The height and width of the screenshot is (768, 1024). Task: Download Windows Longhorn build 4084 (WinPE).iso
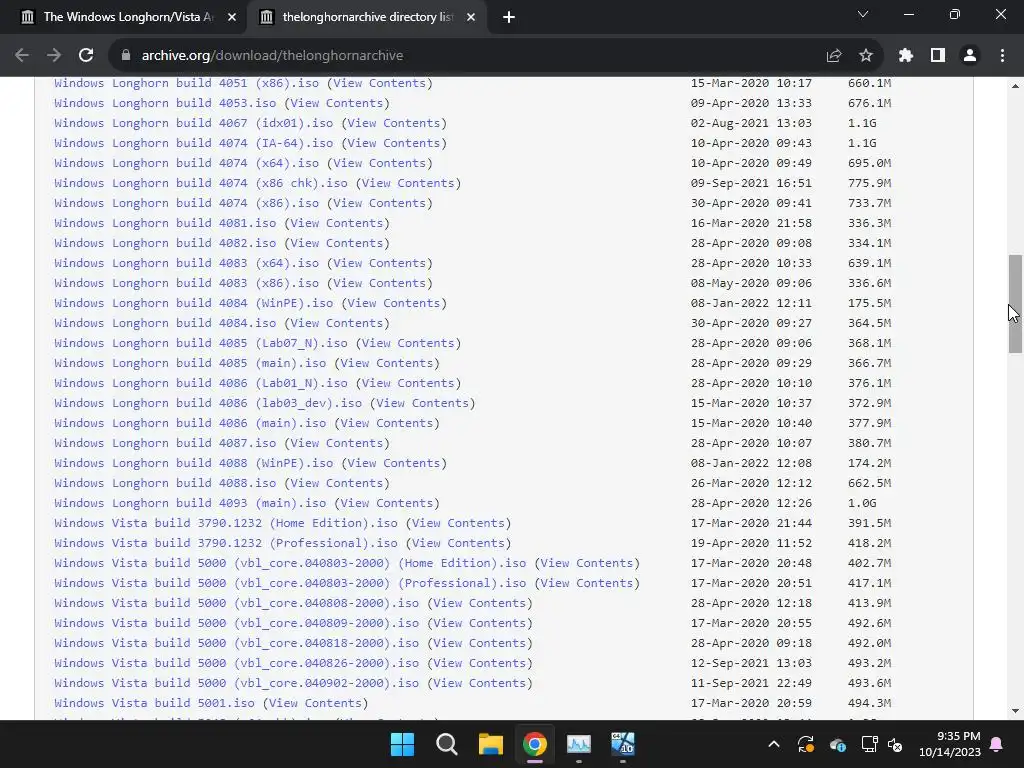(x=193, y=303)
